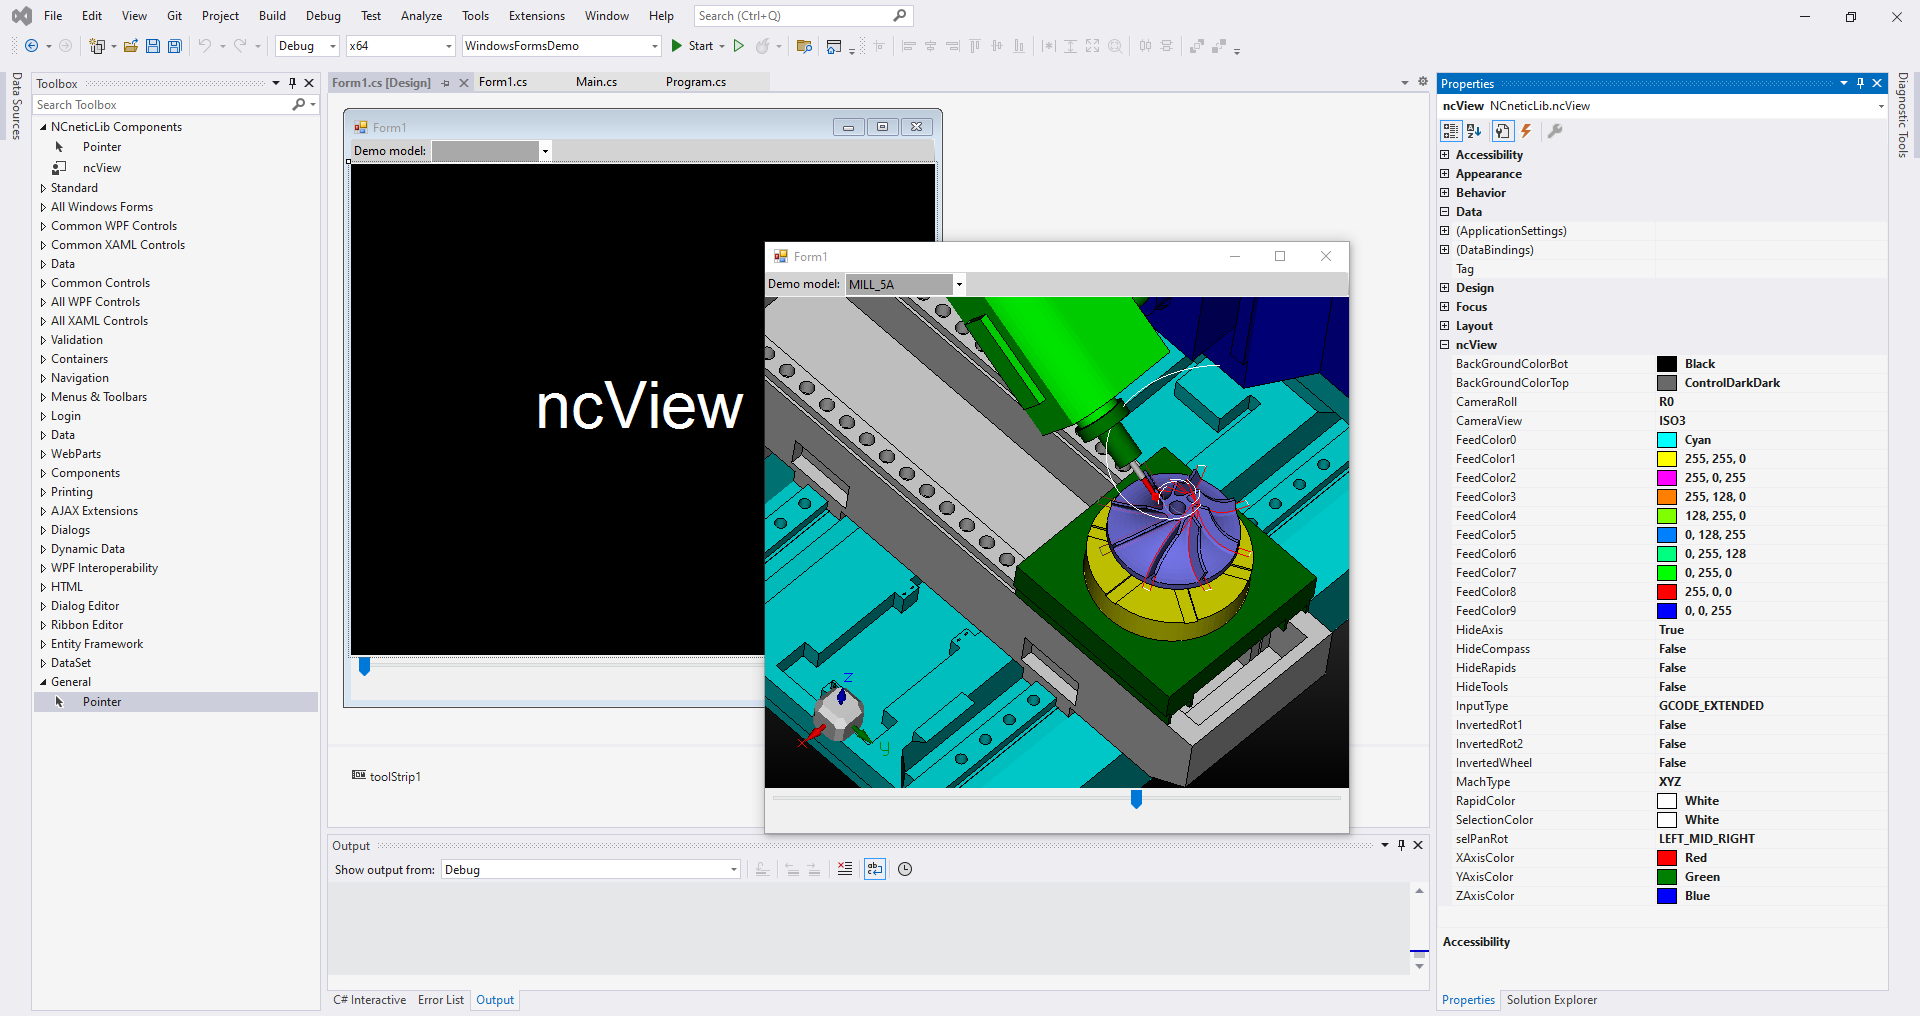The image size is (1920, 1016).
Task: Click the Save All icon
Action: [175, 46]
